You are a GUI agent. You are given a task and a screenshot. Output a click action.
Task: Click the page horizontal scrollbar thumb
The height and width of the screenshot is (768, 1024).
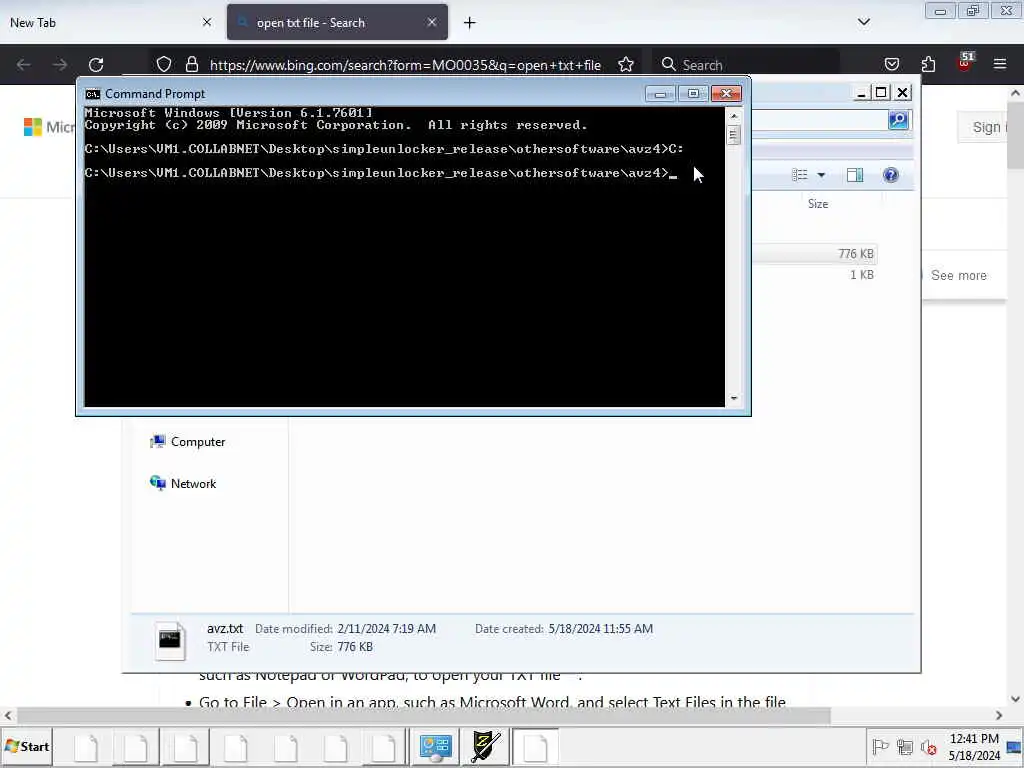click(x=423, y=716)
